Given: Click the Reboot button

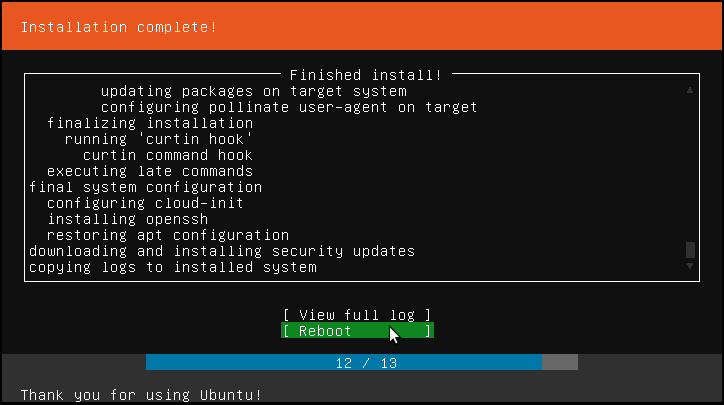Looking at the screenshot, I should tap(357, 331).
